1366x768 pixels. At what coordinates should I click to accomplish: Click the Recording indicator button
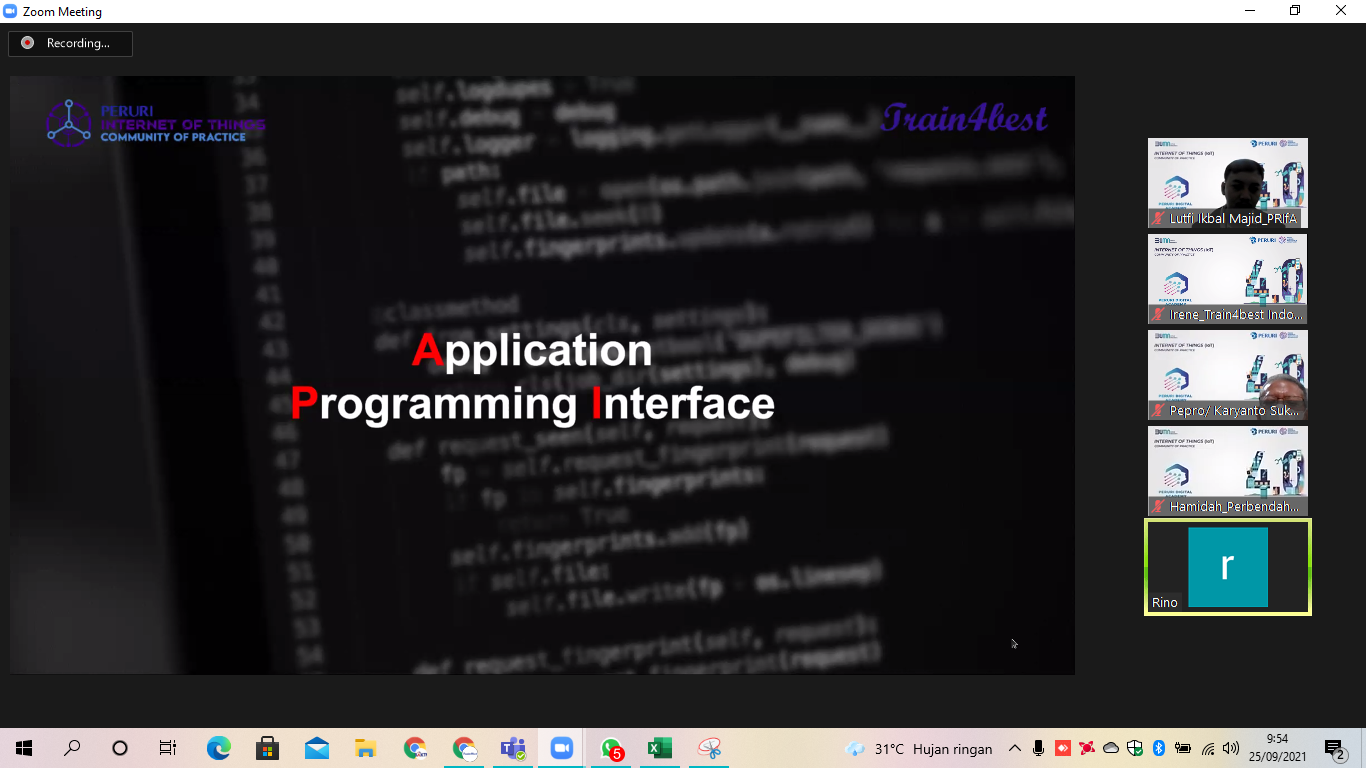tap(70, 43)
